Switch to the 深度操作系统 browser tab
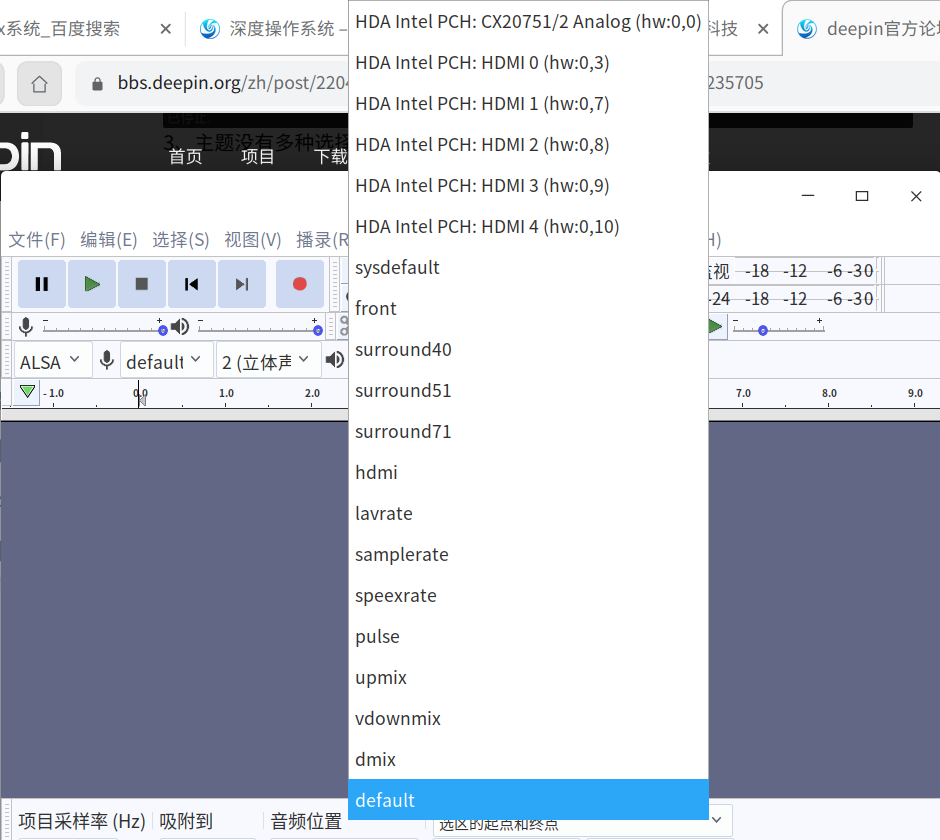Image resolution: width=940 pixels, height=840 pixels. coord(273,29)
